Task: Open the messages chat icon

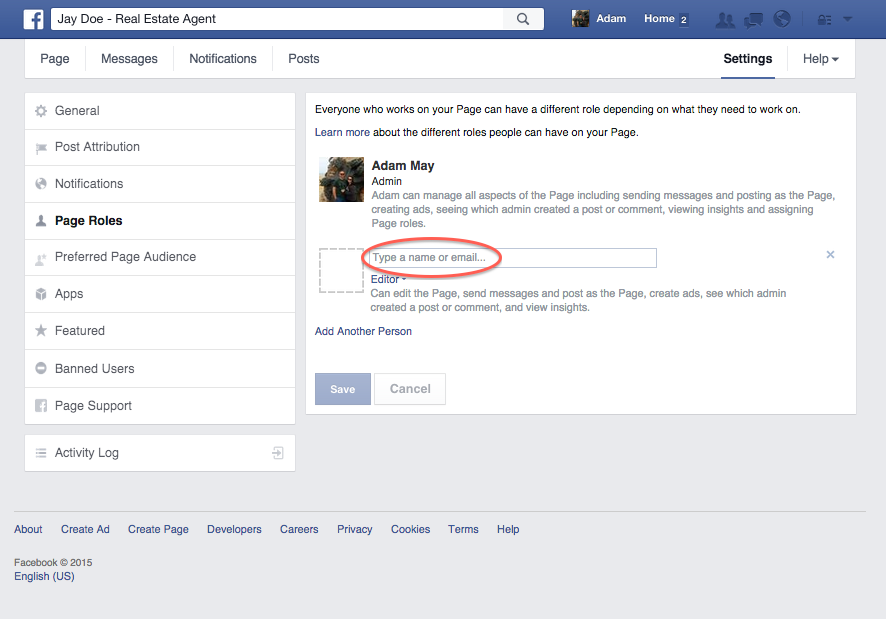Action: point(753,20)
